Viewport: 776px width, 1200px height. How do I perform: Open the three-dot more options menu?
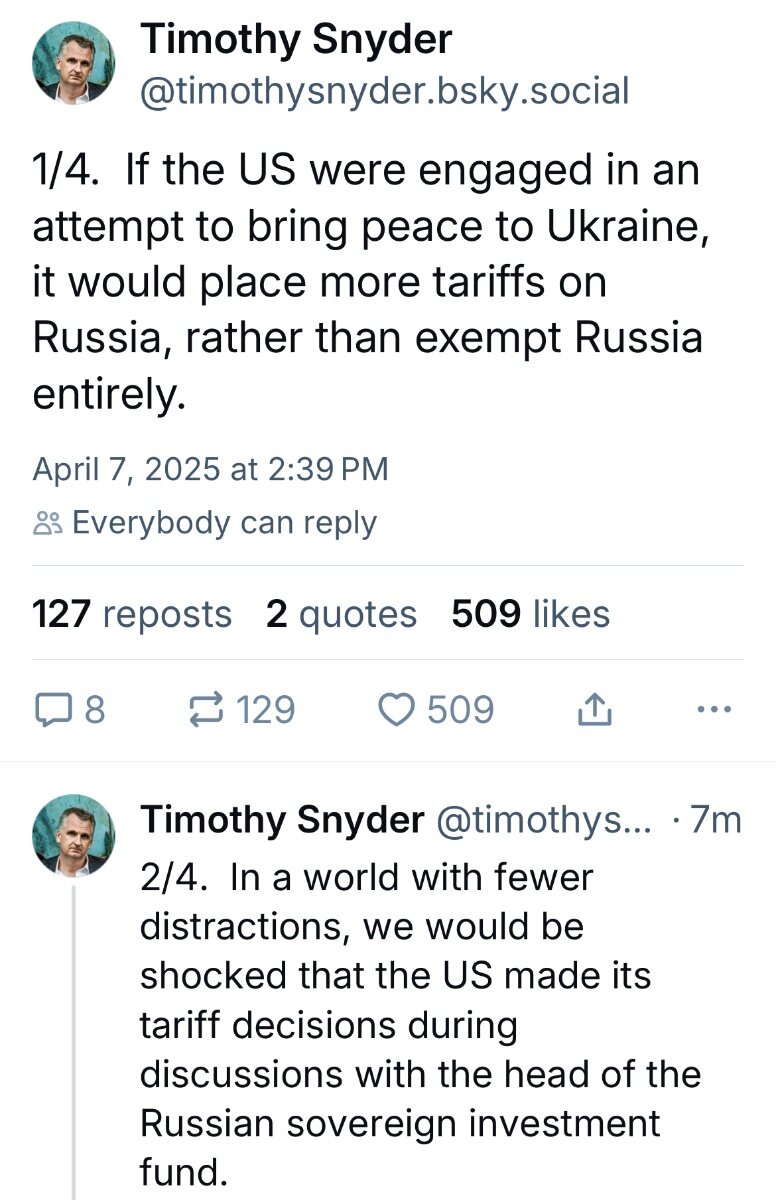[713, 710]
